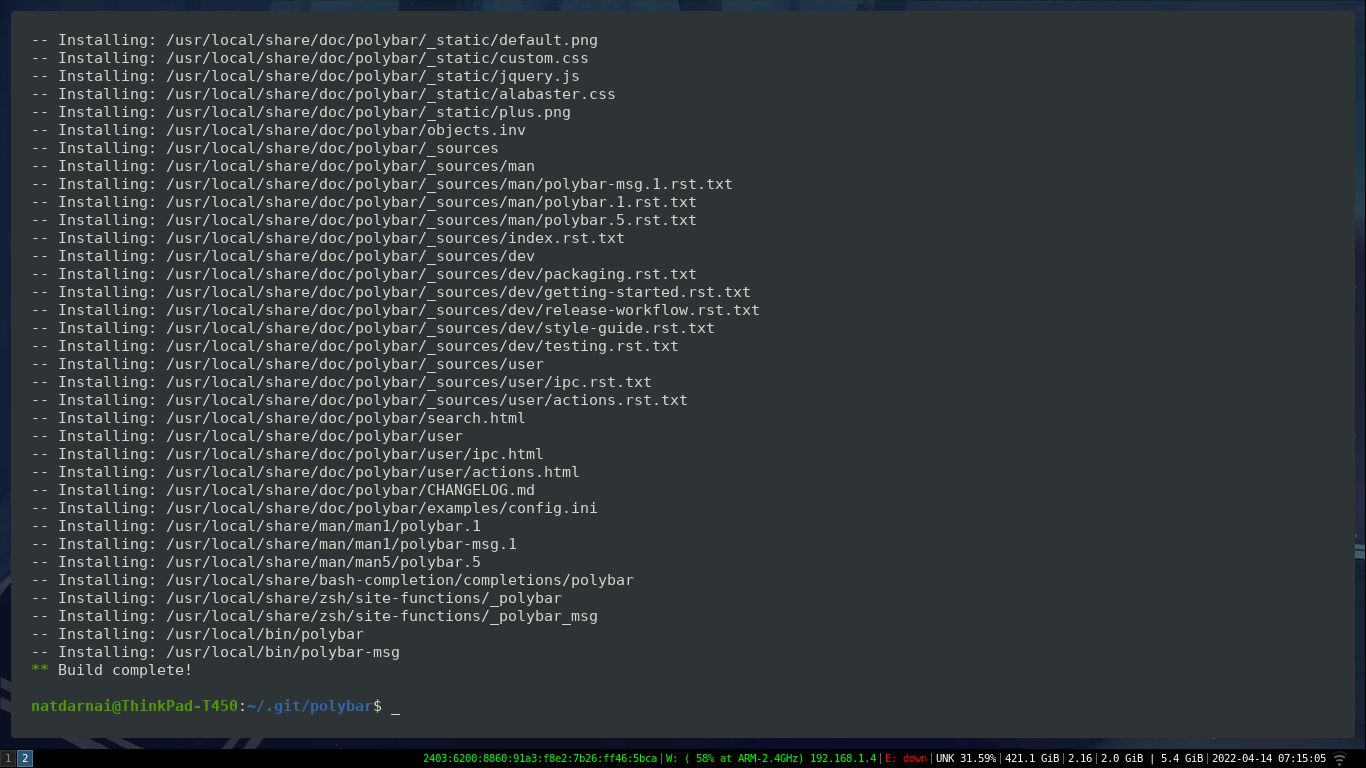Click the examples/config.ini install line
Image resolution: width=1366 pixels, height=768 pixels.
point(314,508)
